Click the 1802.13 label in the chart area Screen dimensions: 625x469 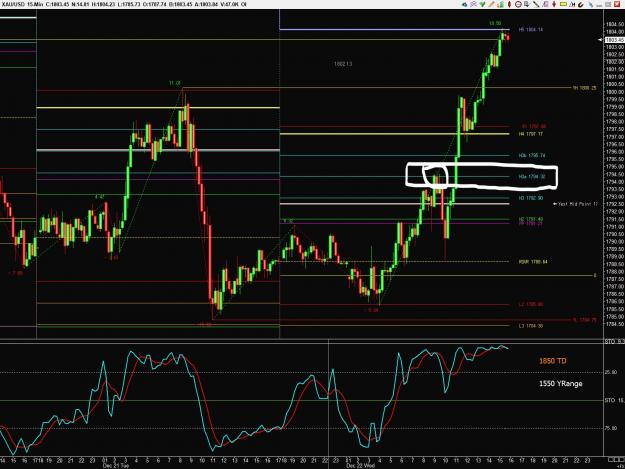point(343,64)
